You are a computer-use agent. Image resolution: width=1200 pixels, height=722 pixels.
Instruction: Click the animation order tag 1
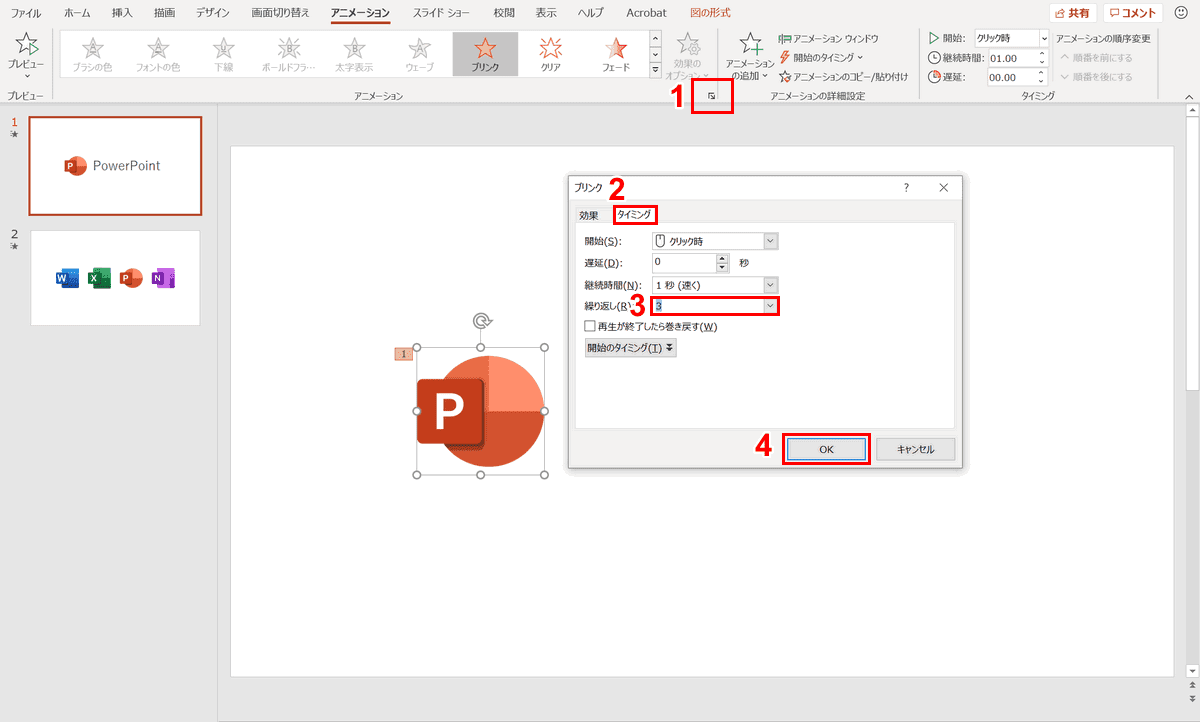(x=404, y=354)
